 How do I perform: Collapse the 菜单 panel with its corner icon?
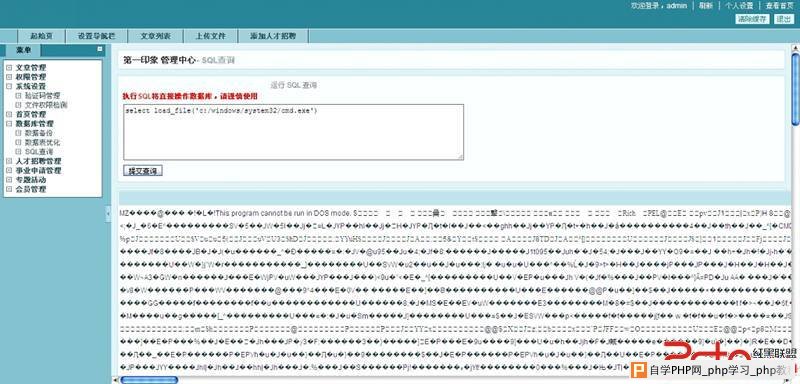pos(100,49)
